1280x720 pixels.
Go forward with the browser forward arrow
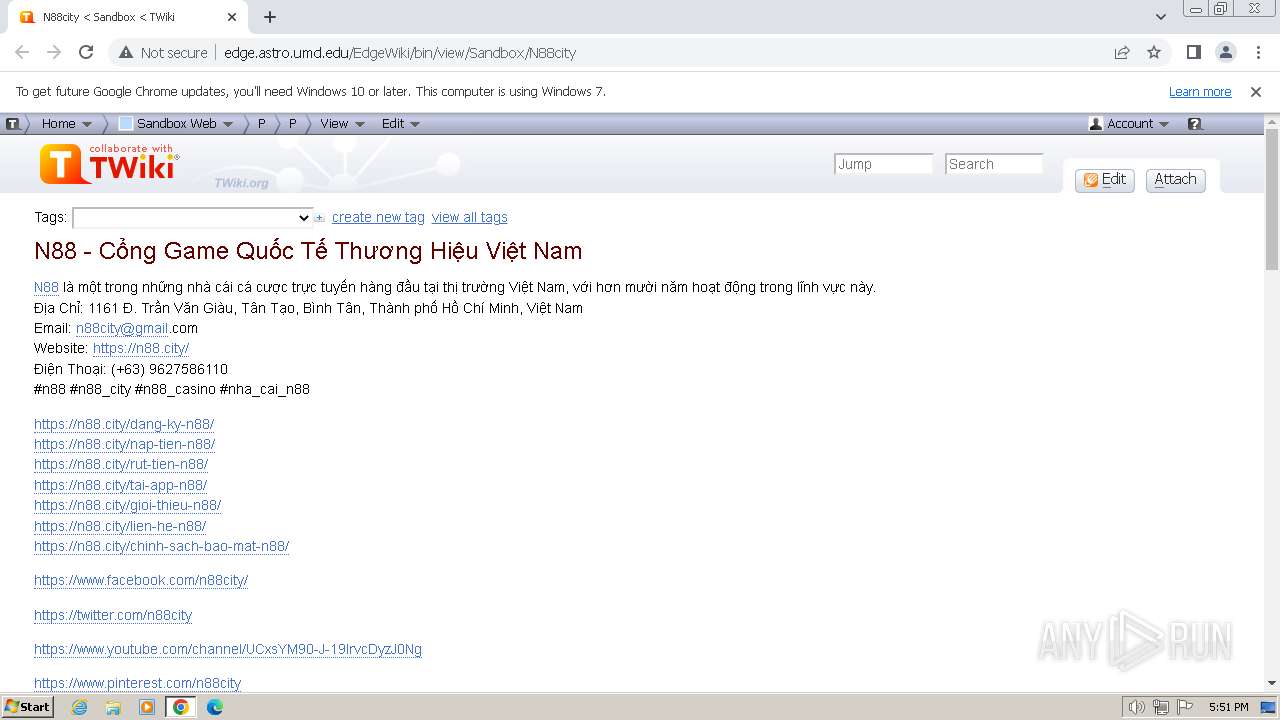54,52
